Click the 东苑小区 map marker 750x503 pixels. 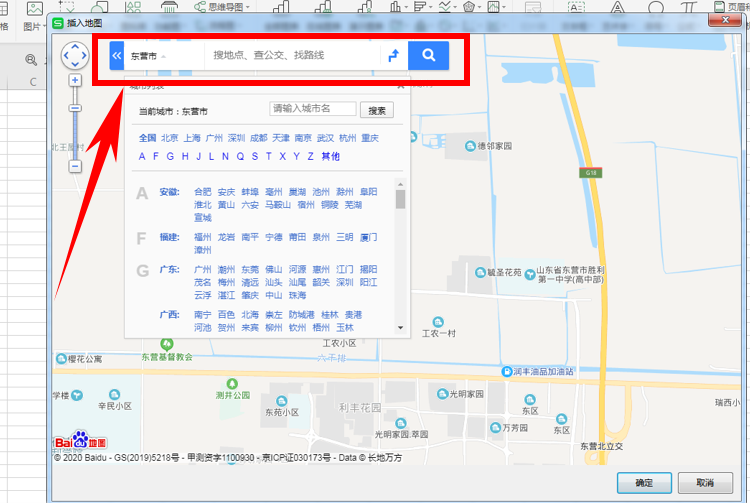pyautogui.click(x=282, y=401)
